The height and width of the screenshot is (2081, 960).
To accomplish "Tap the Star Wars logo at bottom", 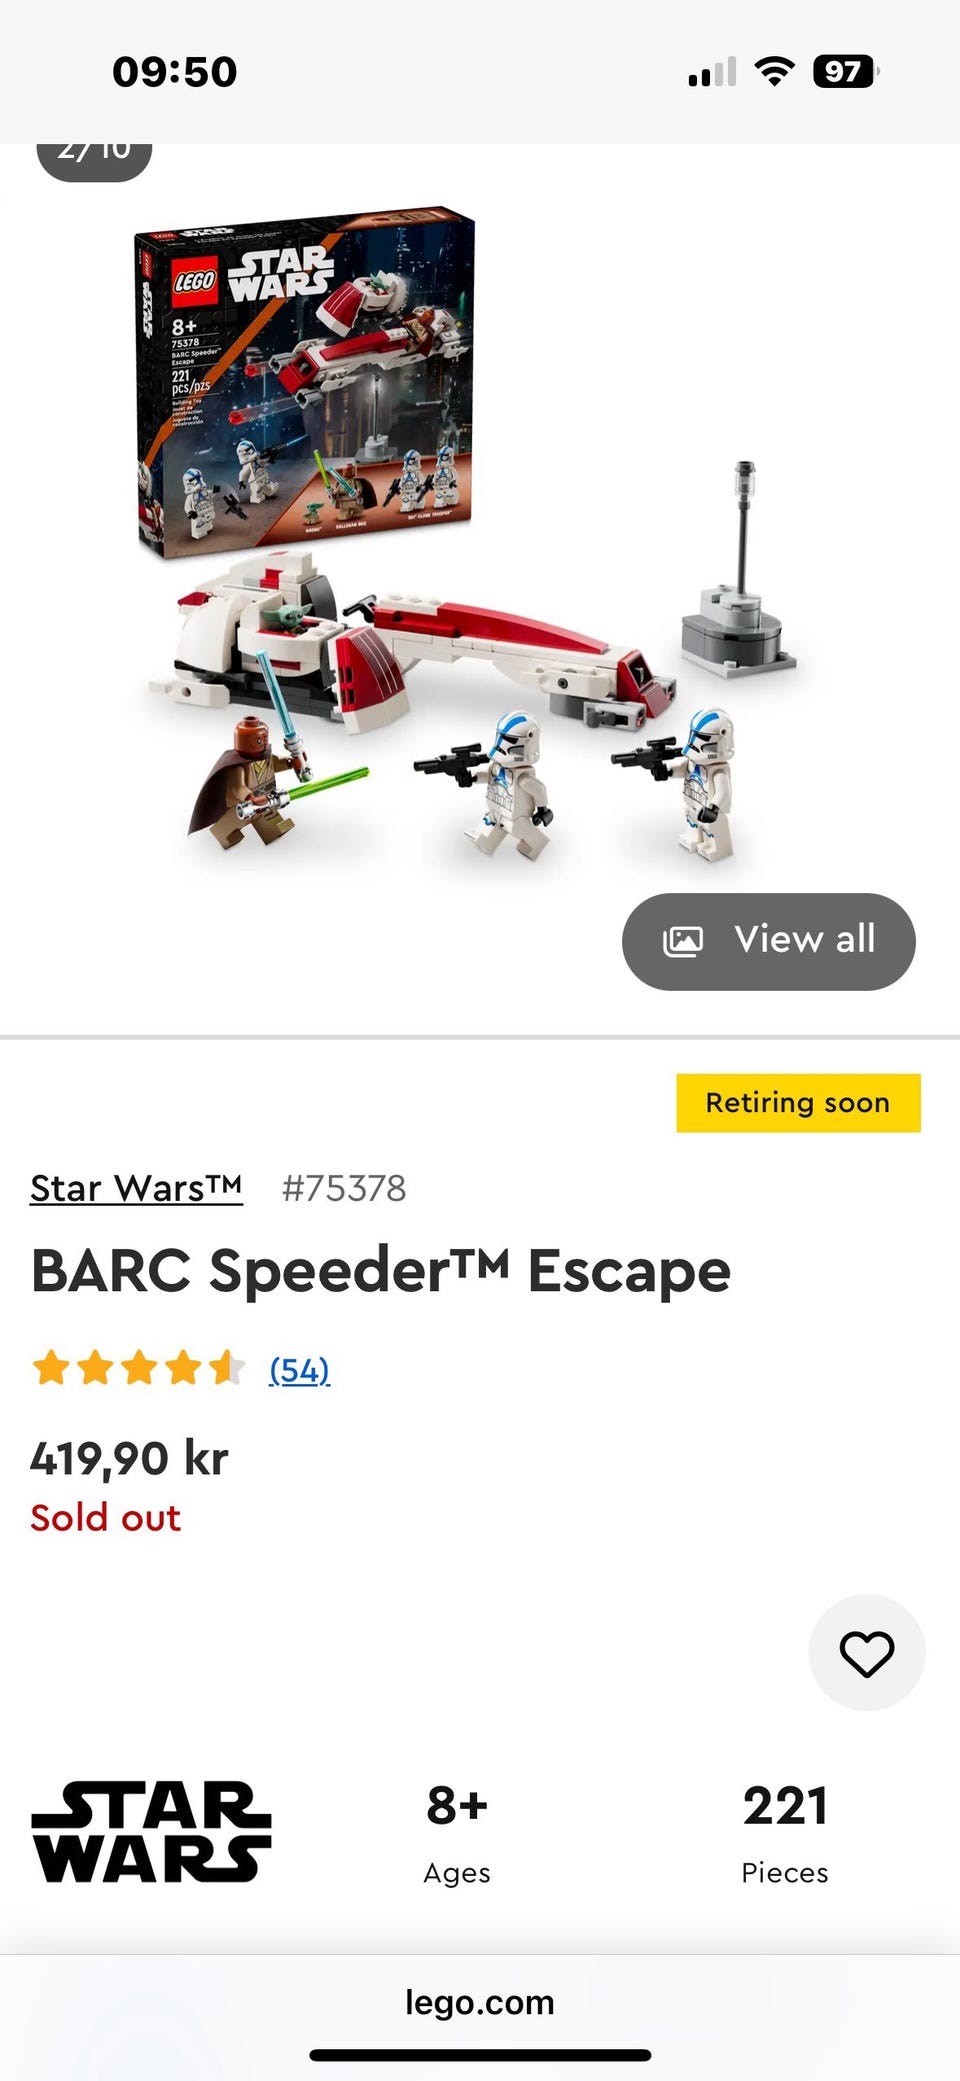I will click(x=151, y=1832).
